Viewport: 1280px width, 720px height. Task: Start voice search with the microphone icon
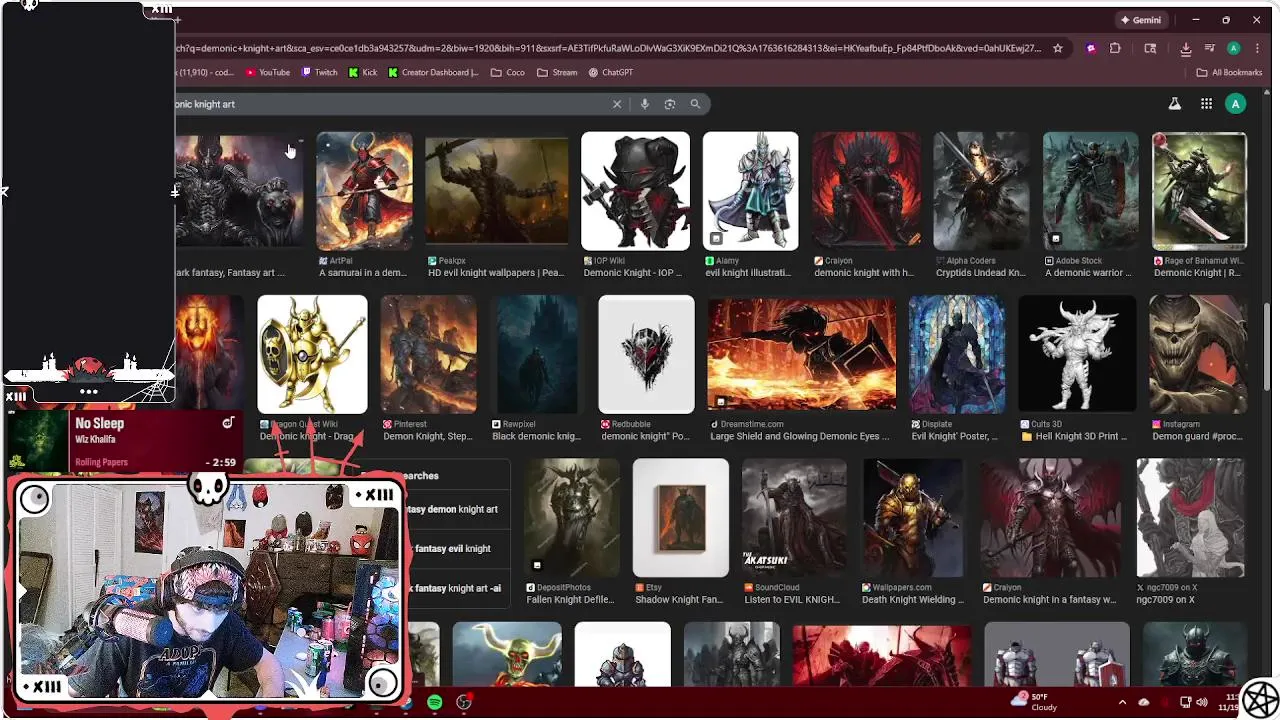(x=645, y=104)
